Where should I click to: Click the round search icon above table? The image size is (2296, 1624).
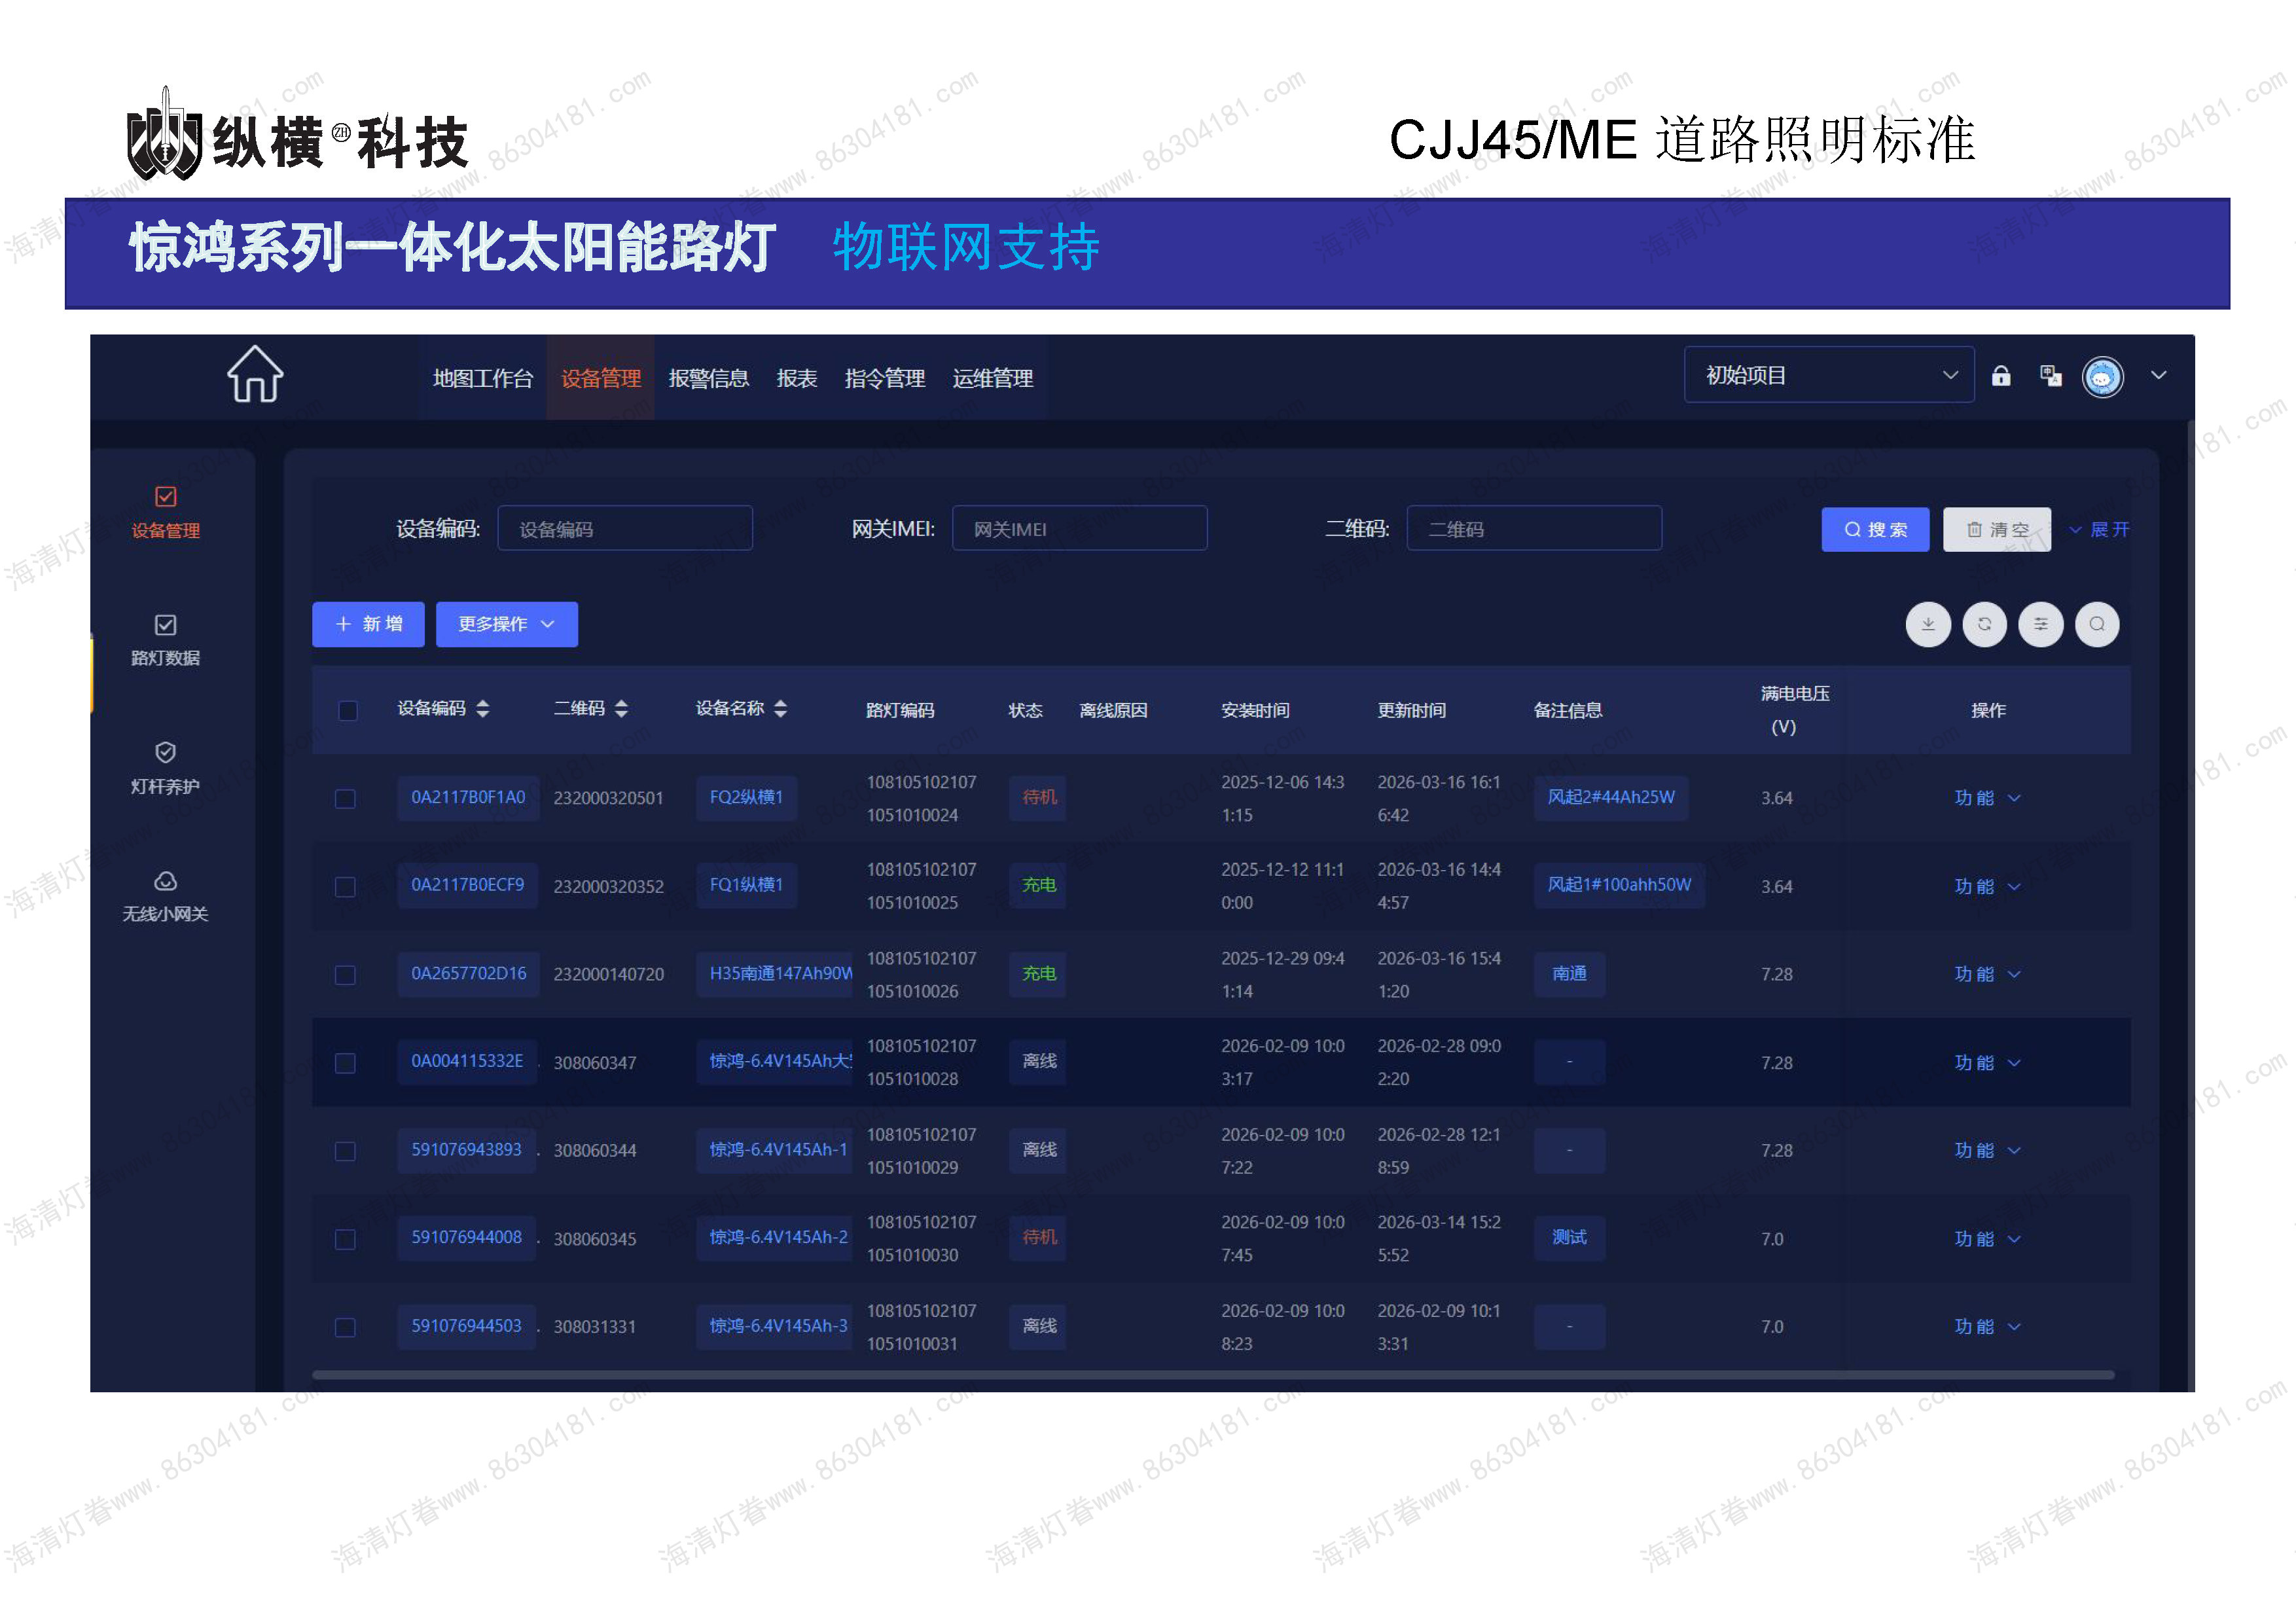coord(2097,625)
